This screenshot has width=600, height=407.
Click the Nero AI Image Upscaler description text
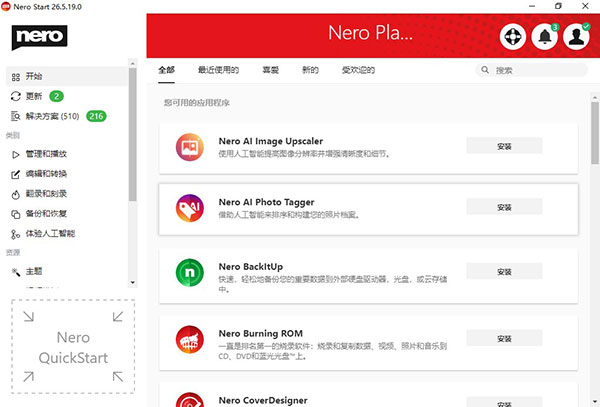[304, 154]
